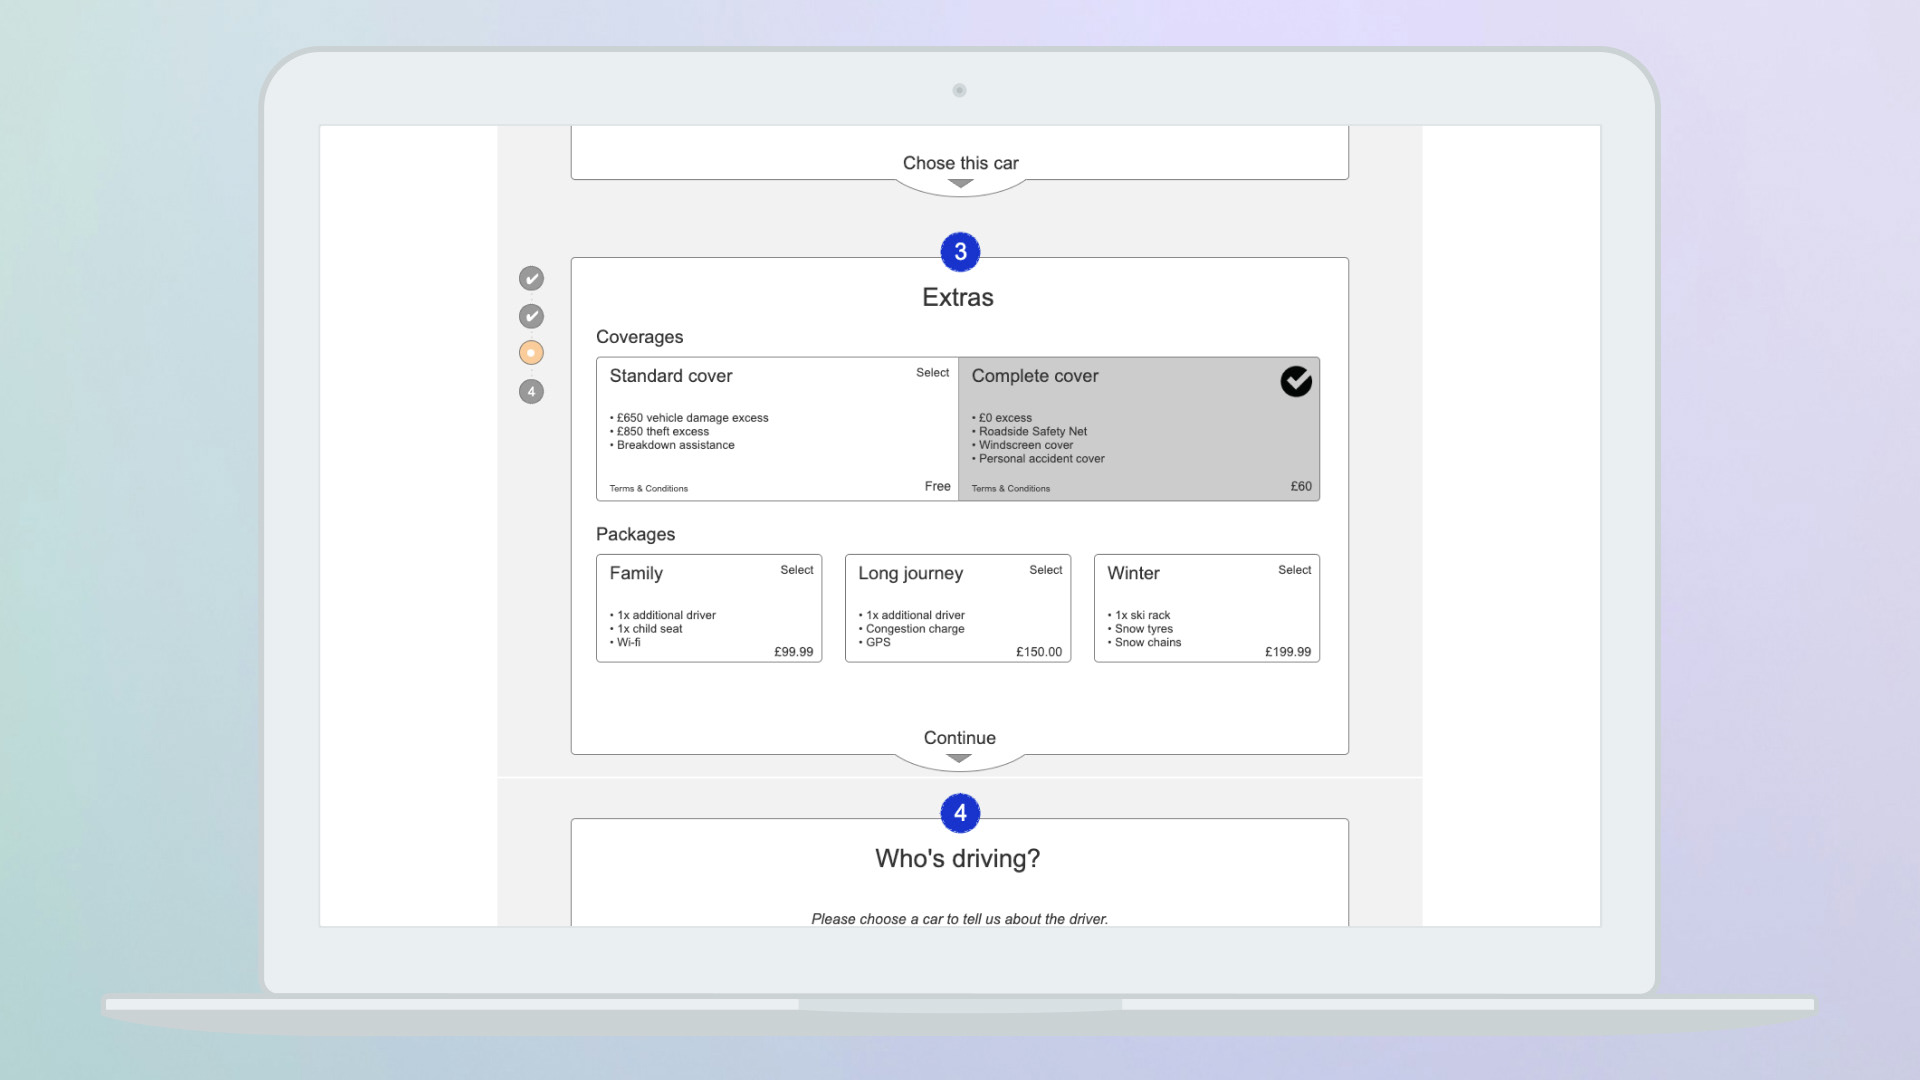Click the orange current step indicator
The height and width of the screenshot is (1080, 1920).
pyautogui.click(x=531, y=353)
